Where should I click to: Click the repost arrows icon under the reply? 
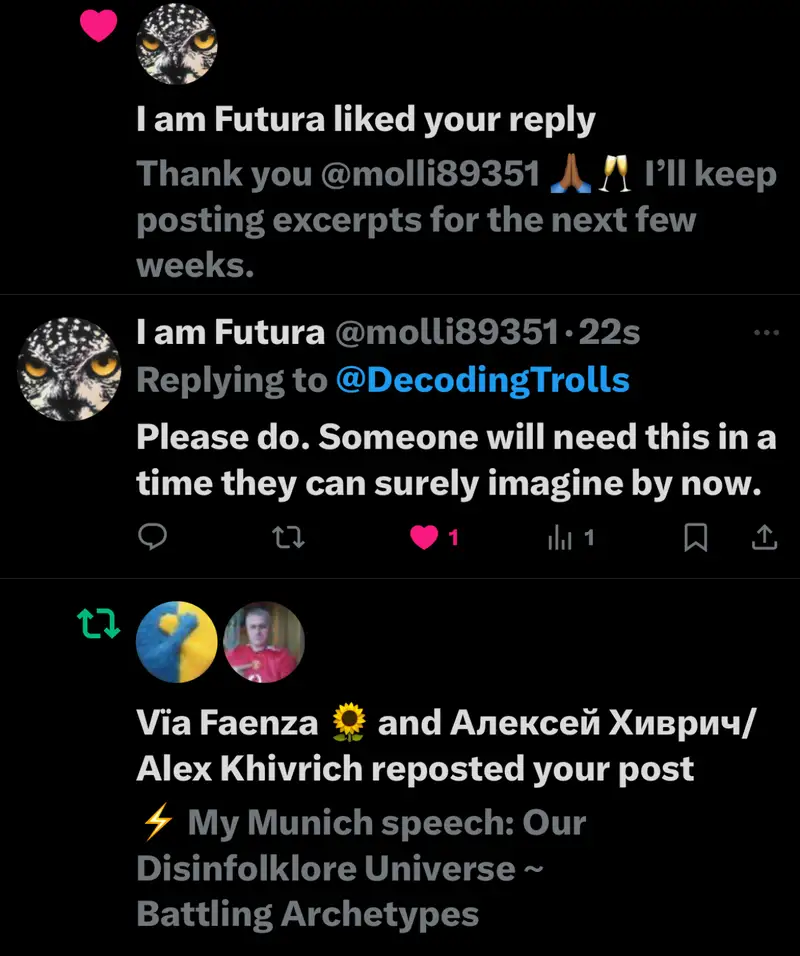(288, 538)
